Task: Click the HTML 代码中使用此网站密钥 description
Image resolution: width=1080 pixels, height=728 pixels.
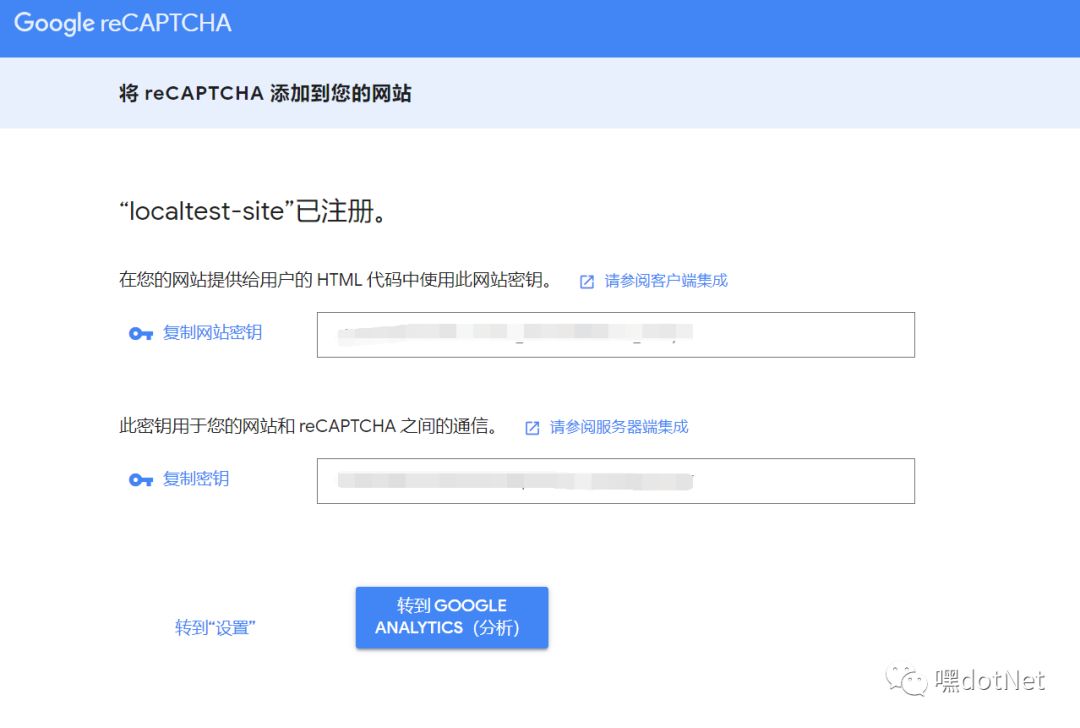Action: [335, 280]
